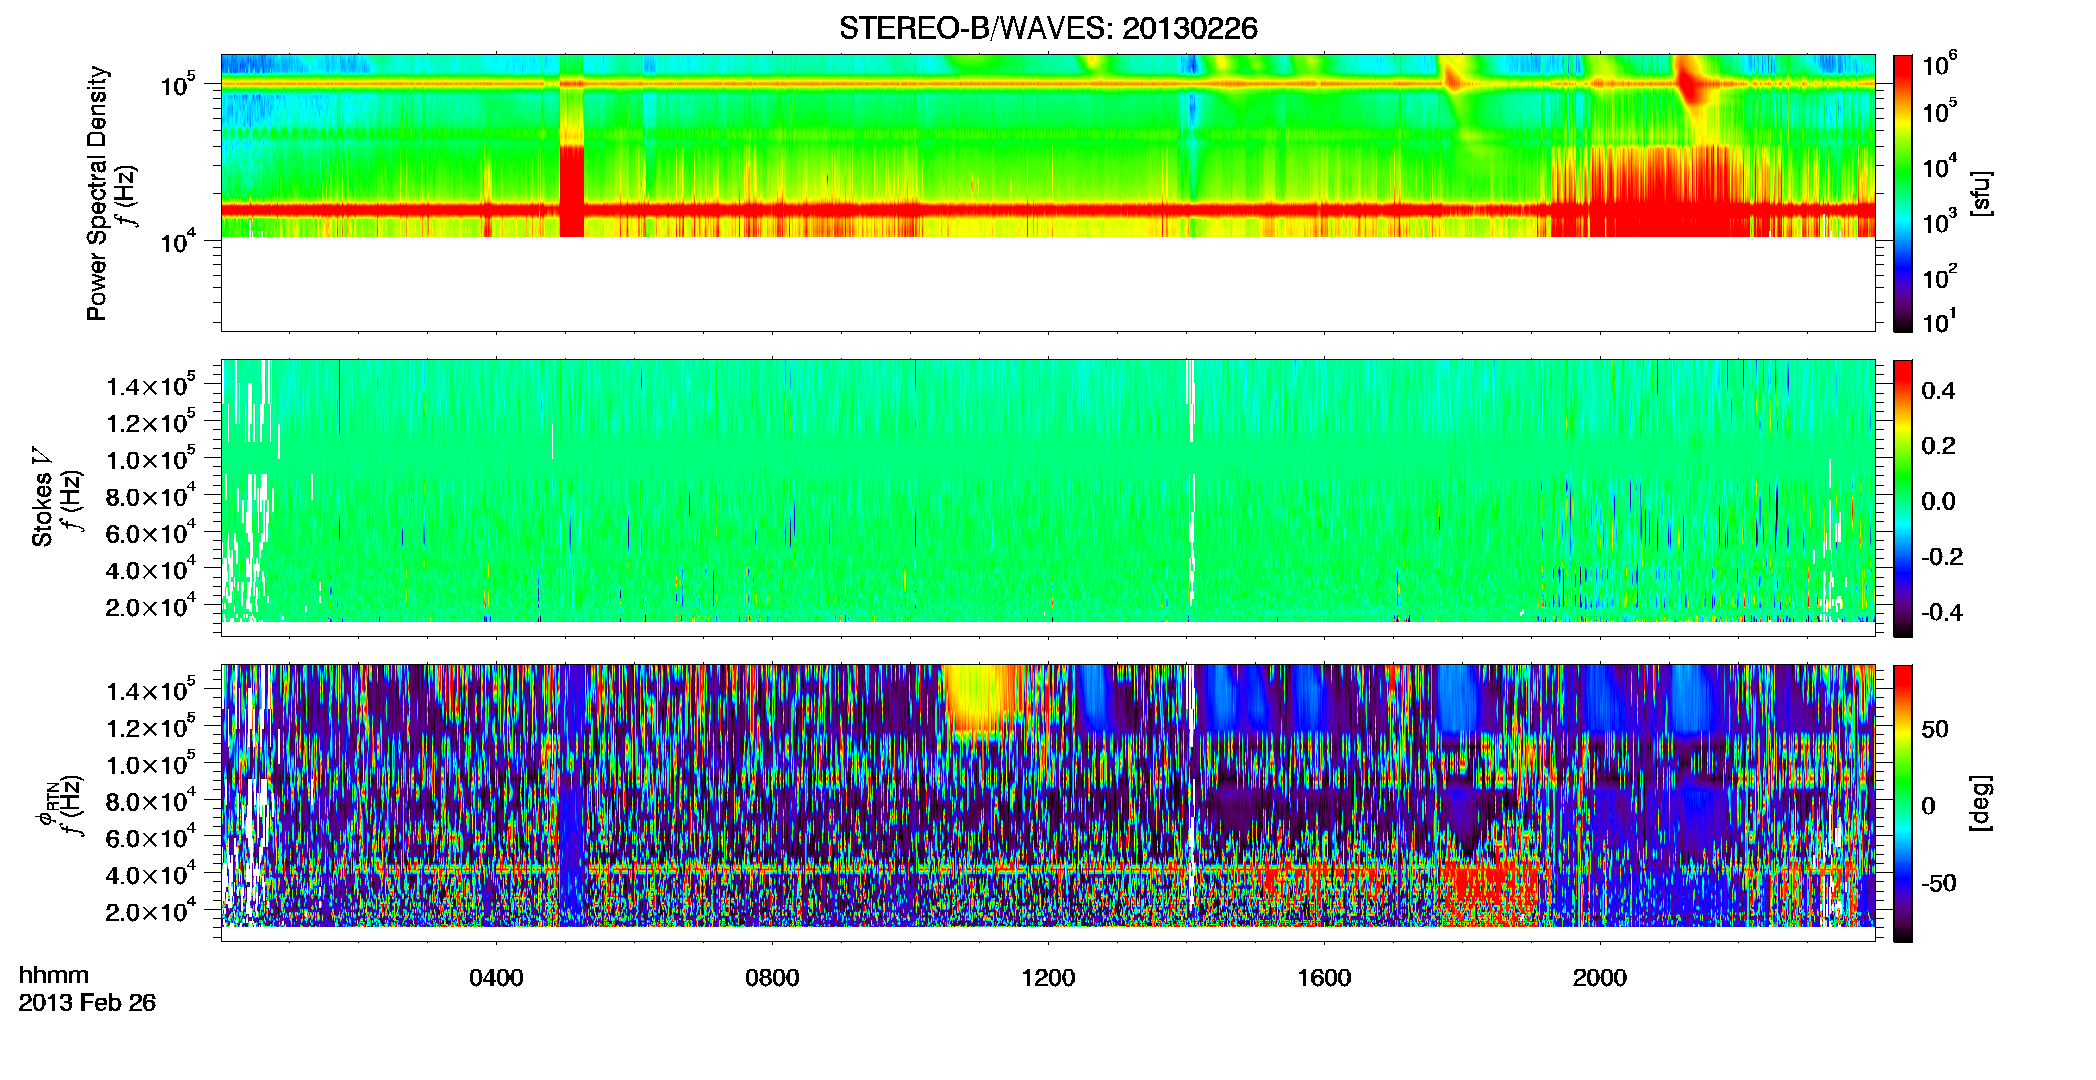Click the Stokes V axis label
This screenshot has width=2096, height=1080.
pos(43,497)
